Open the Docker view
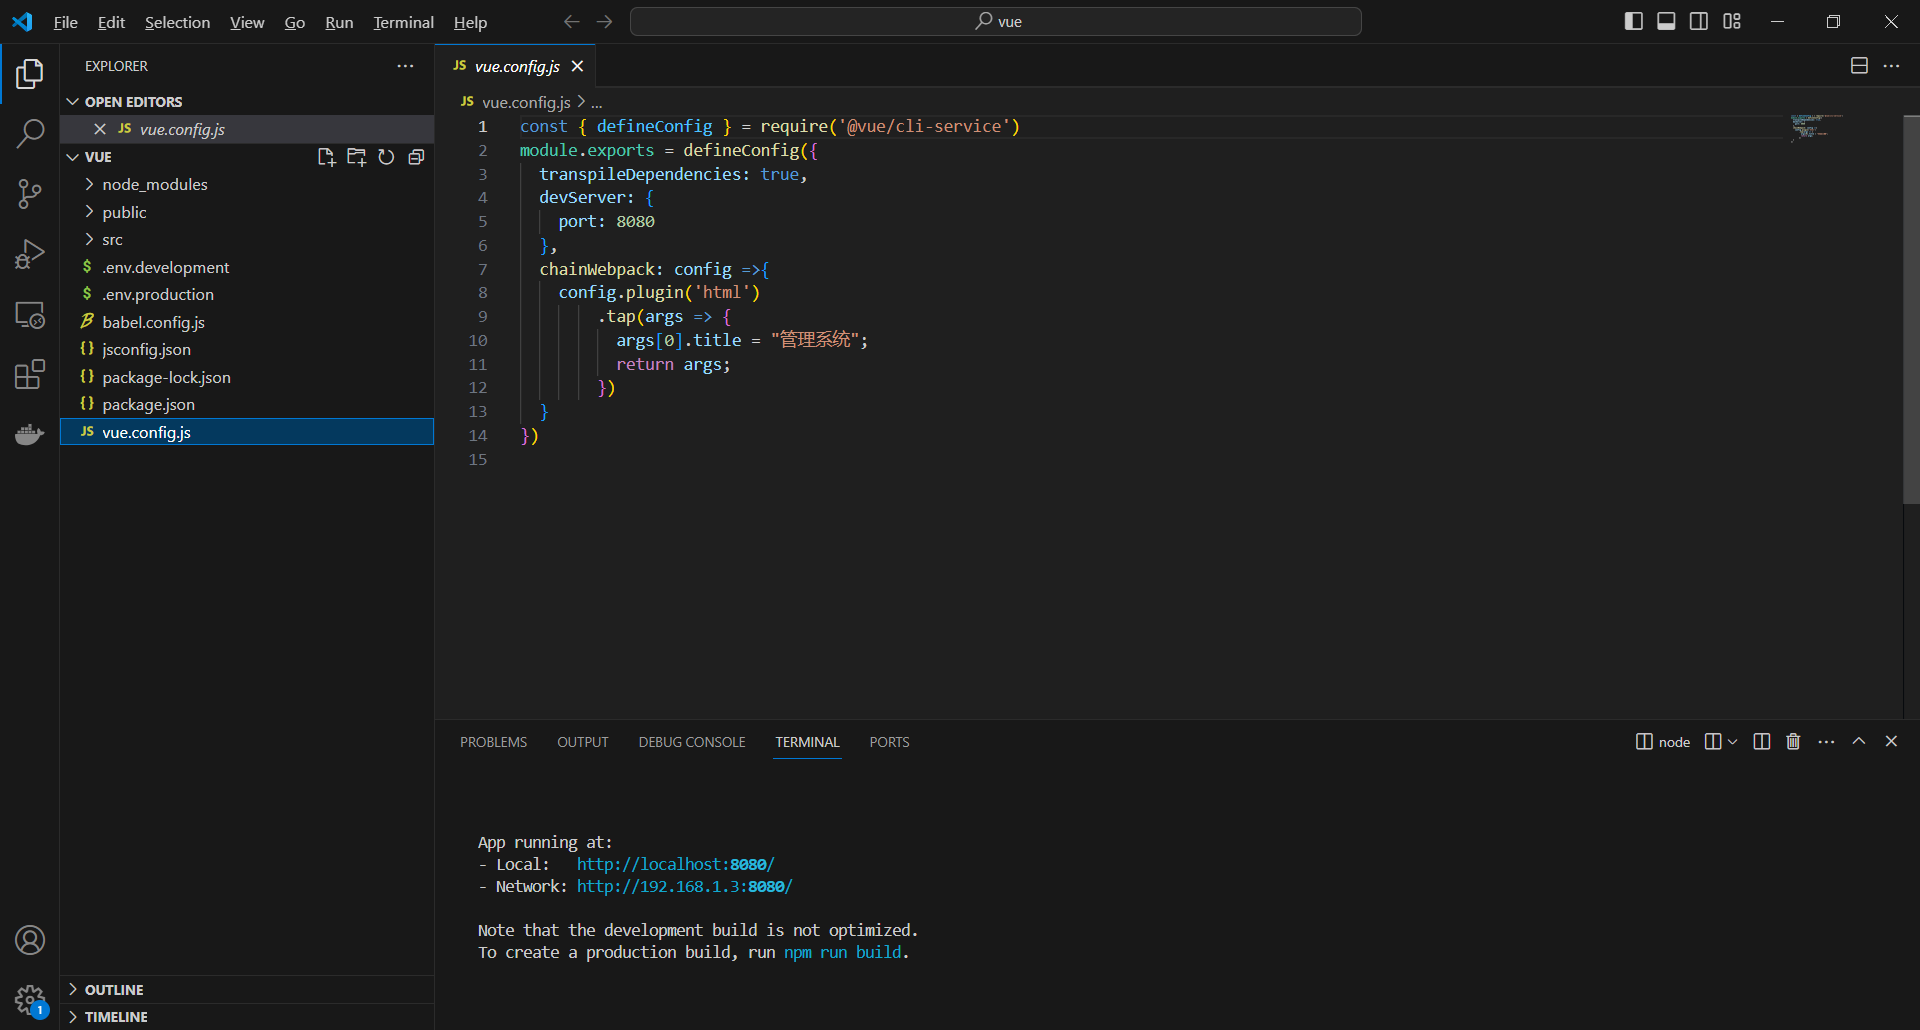The width and height of the screenshot is (1920, 1030). (30, 435)
